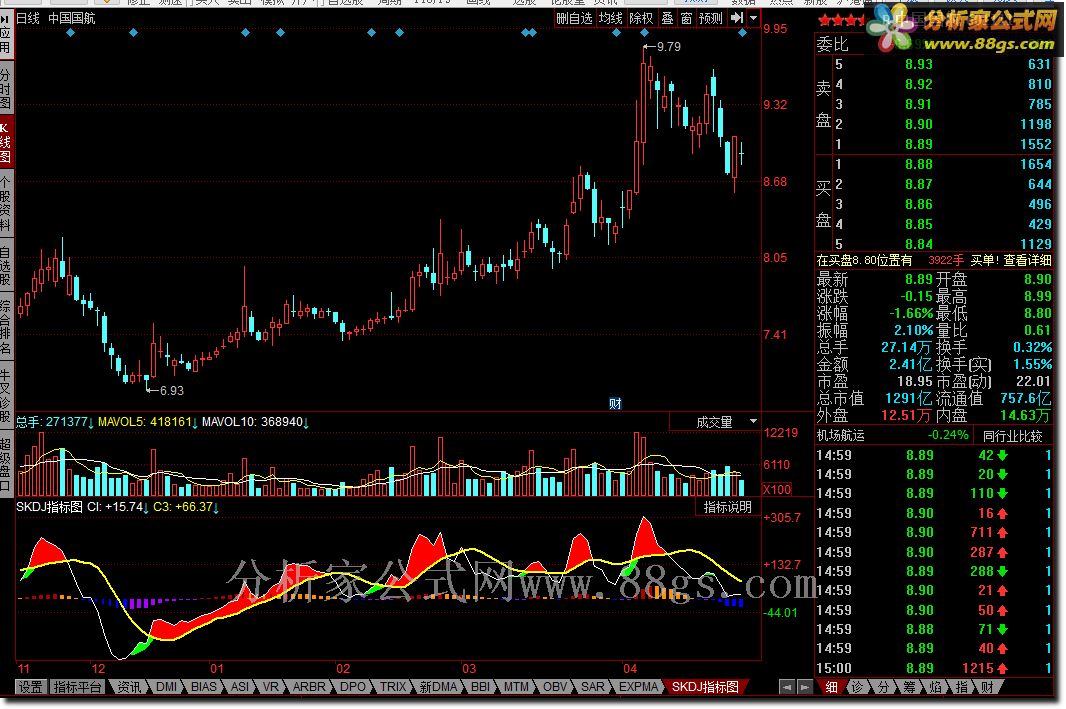Image resolution: width=1066 pixels, height=709 pixels.
Task: Switch to 新DMA indicator tab
Action: (x=439, y=687)
